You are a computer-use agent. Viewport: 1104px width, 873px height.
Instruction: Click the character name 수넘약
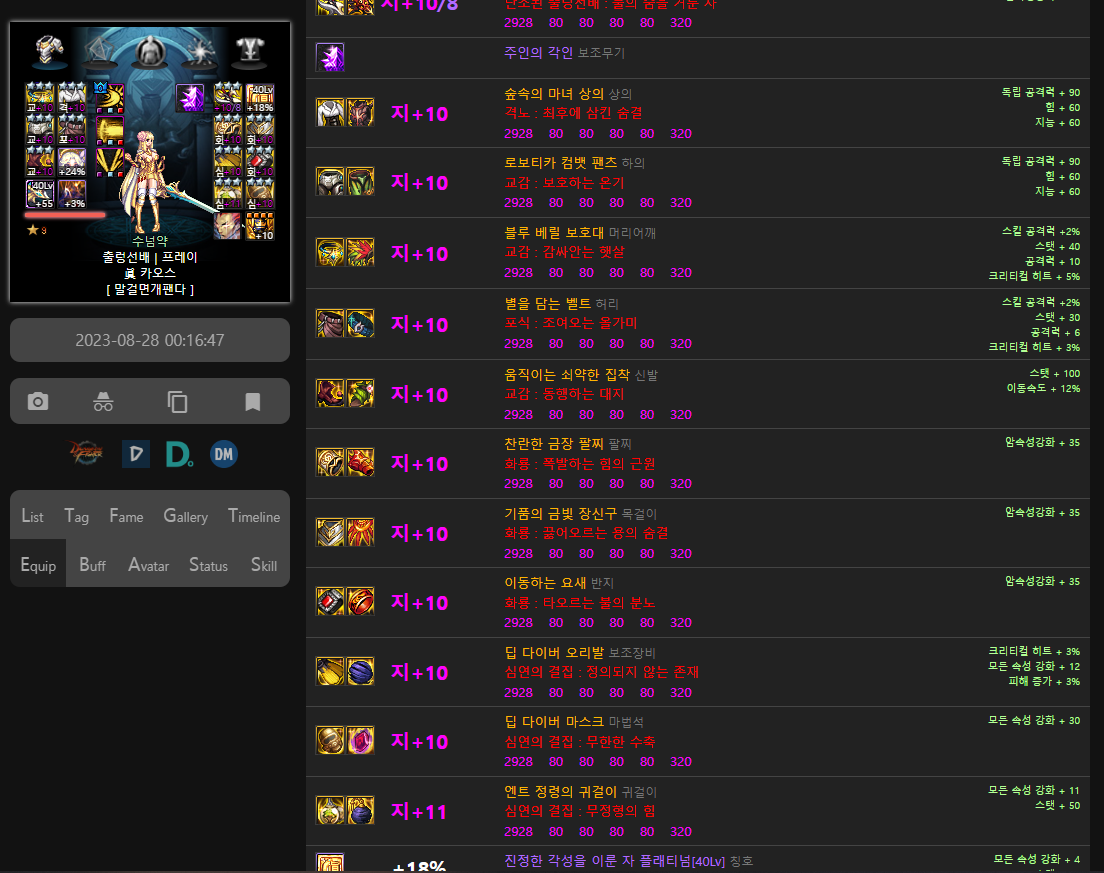(150, 241)
